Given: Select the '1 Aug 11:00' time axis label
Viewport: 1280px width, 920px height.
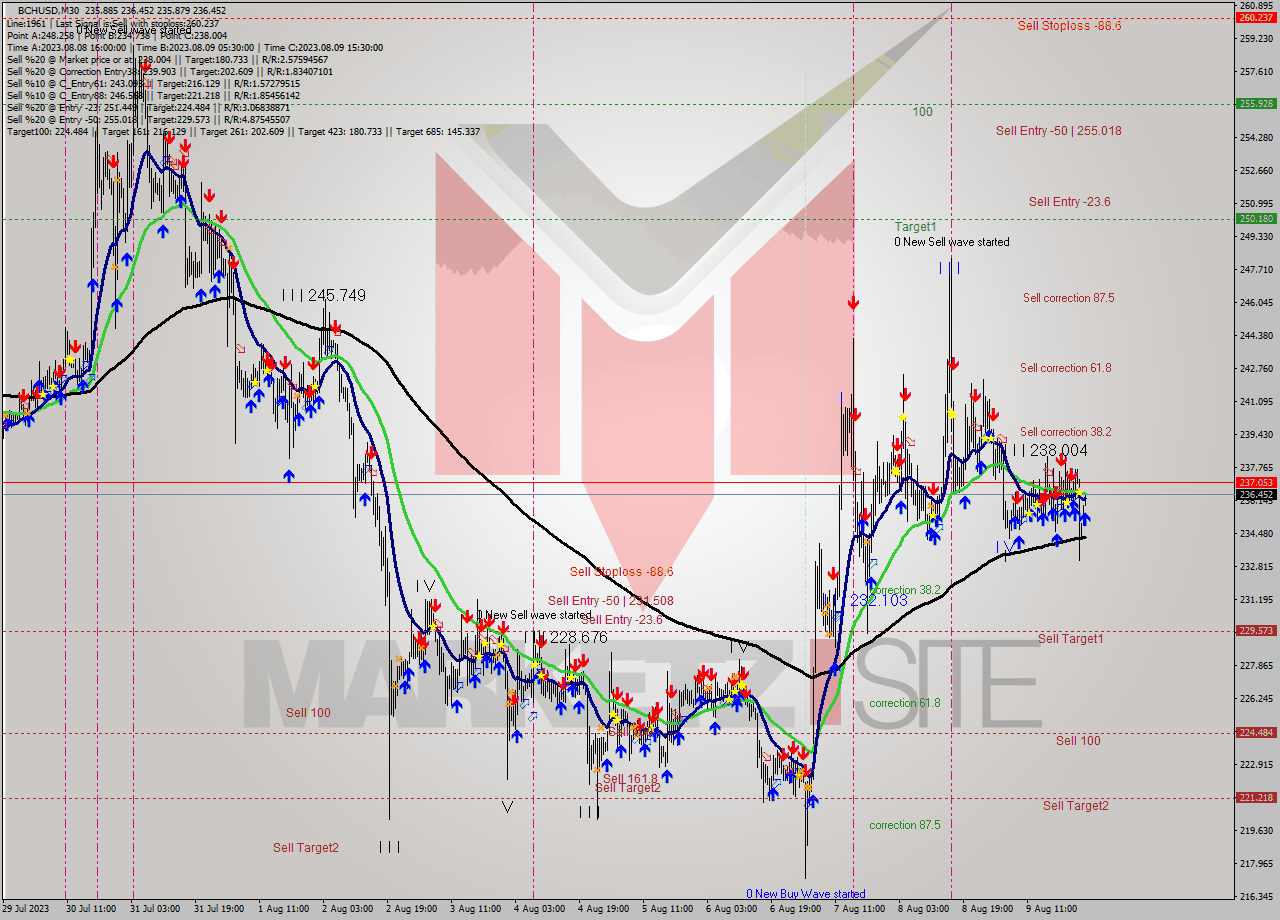Looking at the screenshot, I should pyautogui.click(x=283, y=909).
